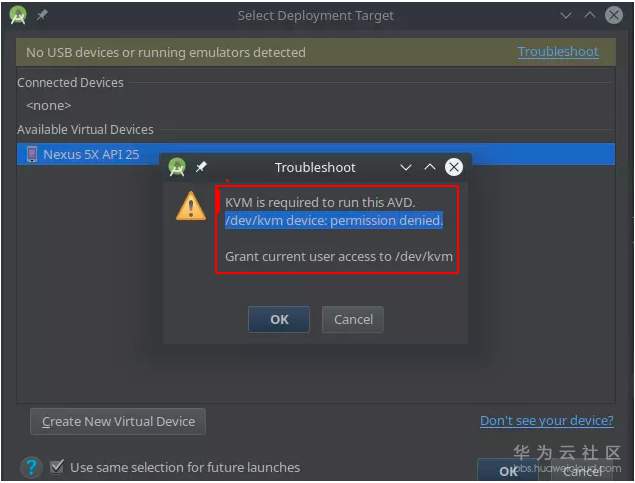This screenshot has width=635, height=483.
Task: Click the Android Studio icon in Select Deployment Target title bar
Action: click(18, 15)
